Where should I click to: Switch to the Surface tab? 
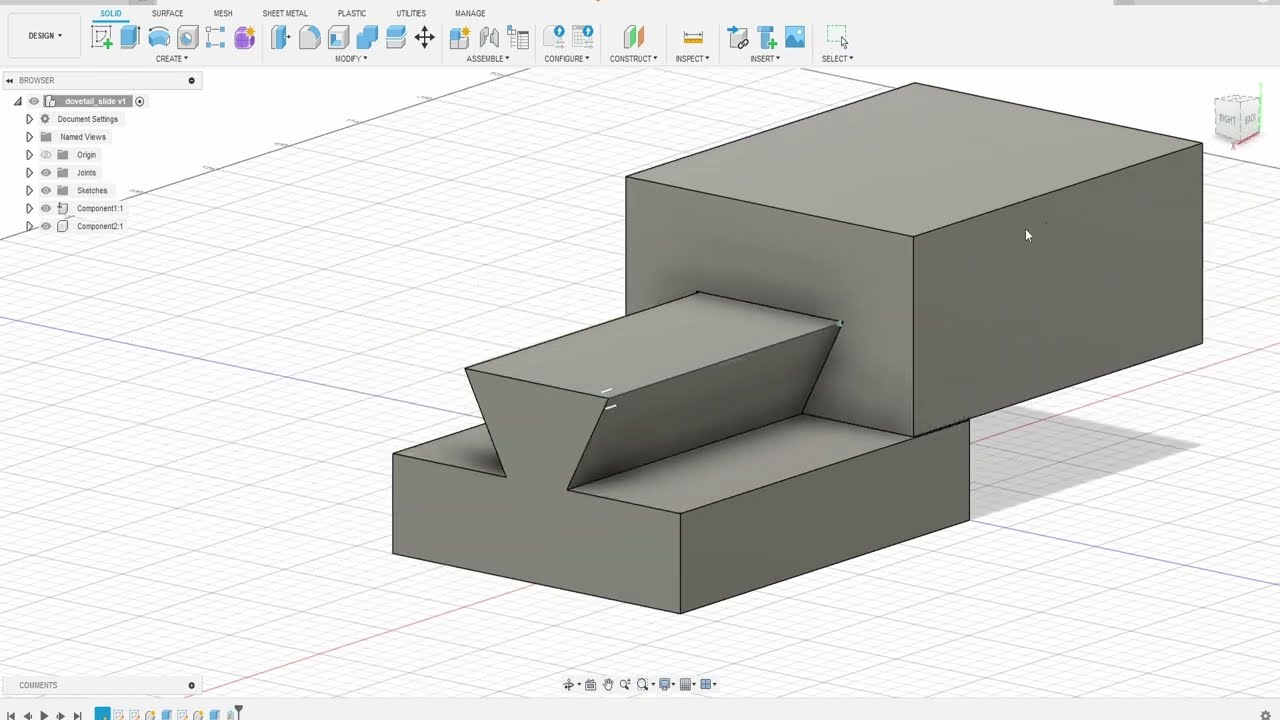pyautogui.click(x=167, y=13)
